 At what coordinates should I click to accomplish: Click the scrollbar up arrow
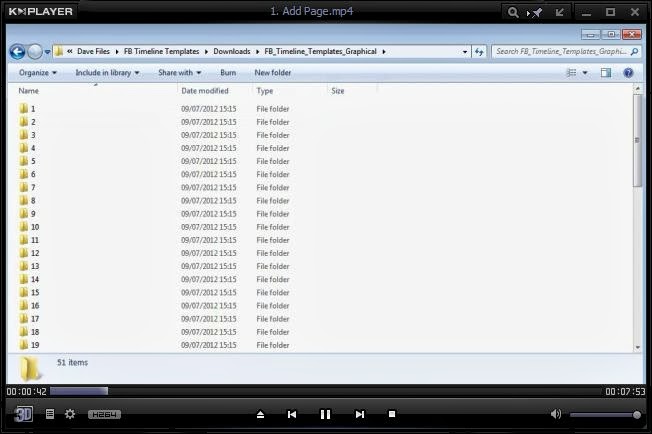[637, 89]
